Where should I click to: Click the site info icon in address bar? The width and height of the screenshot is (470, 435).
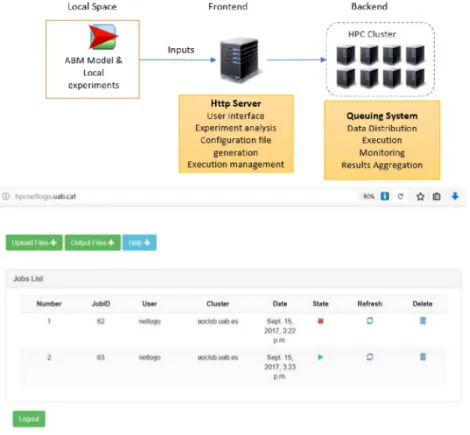click(6, 196)
